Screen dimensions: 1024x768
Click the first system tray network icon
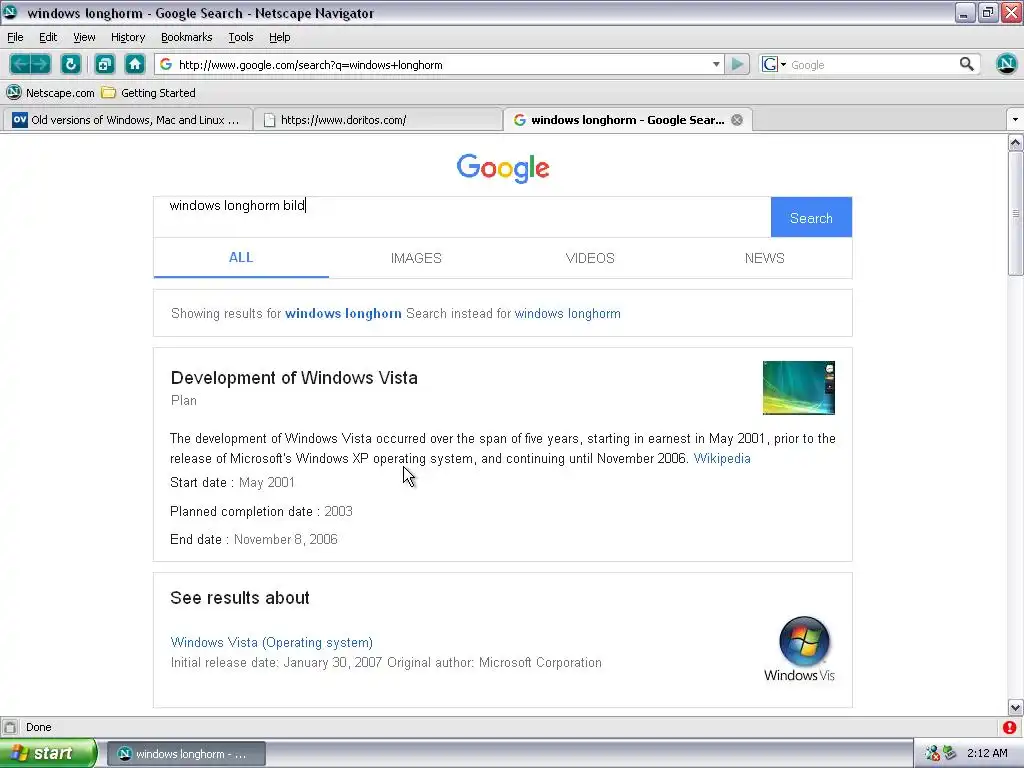pyautogui.click(x=932, y=753)
